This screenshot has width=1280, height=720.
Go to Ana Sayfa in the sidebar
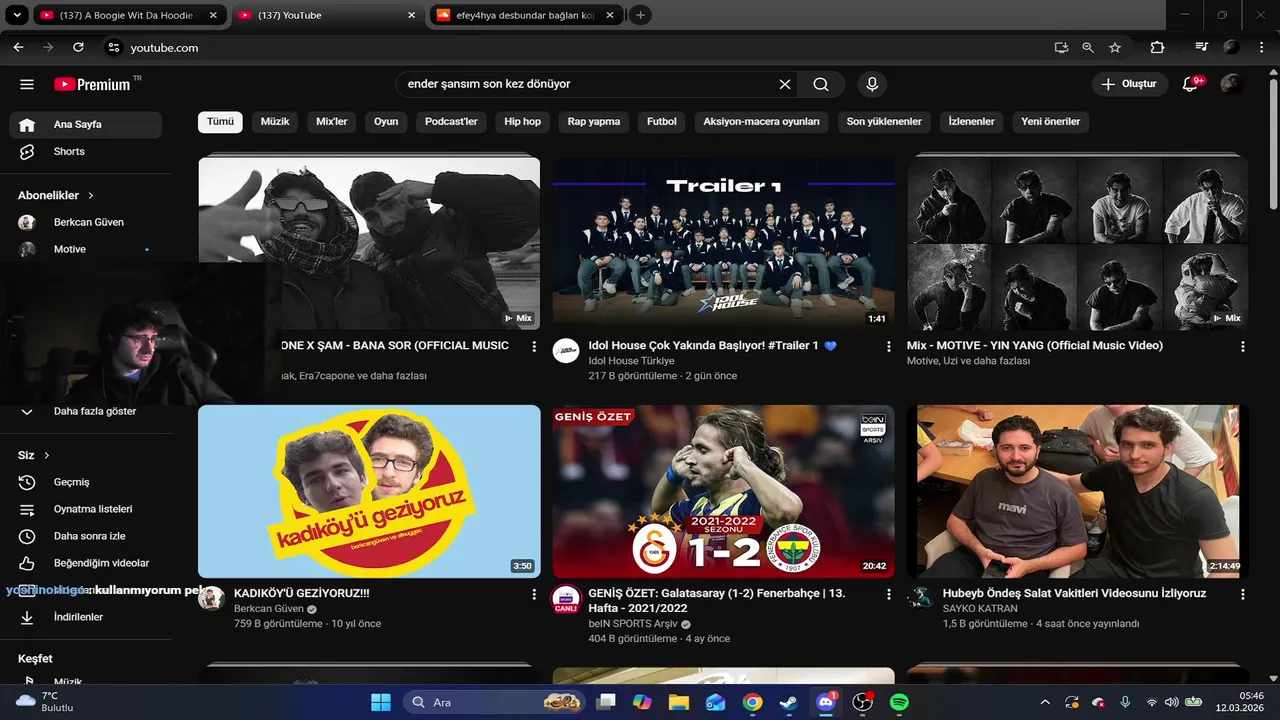(x=85, y=125)
